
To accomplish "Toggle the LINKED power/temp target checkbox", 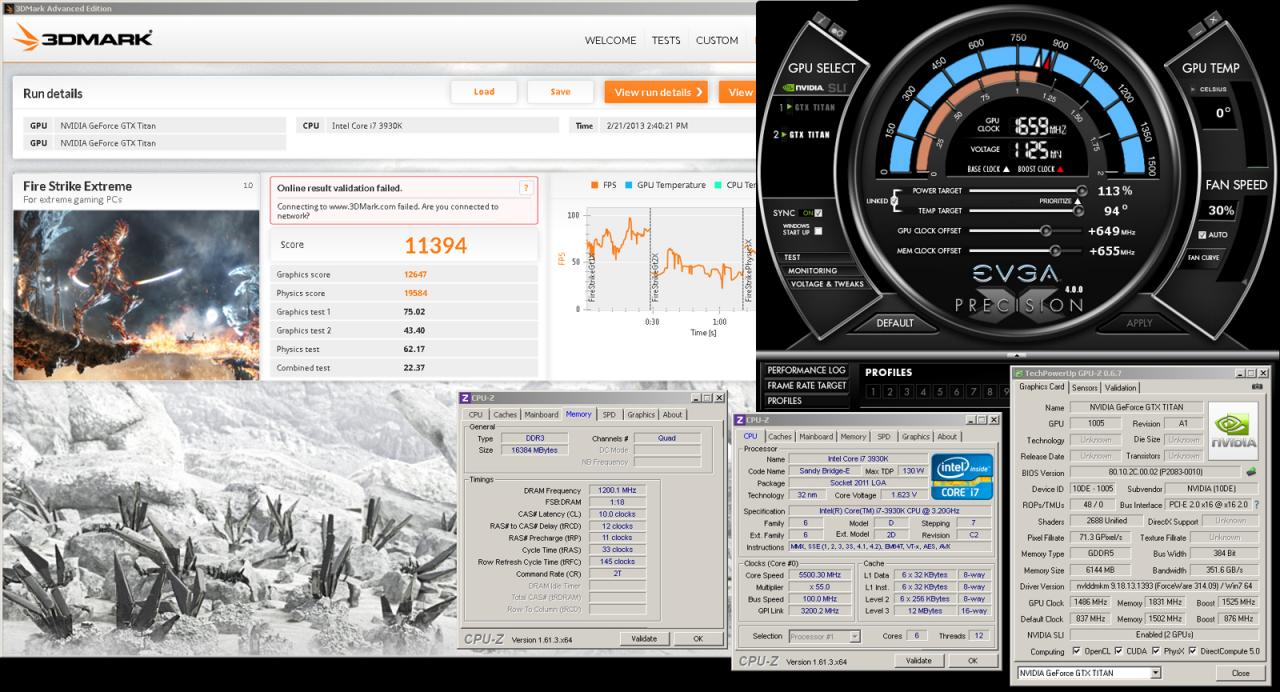I will 893,201.
